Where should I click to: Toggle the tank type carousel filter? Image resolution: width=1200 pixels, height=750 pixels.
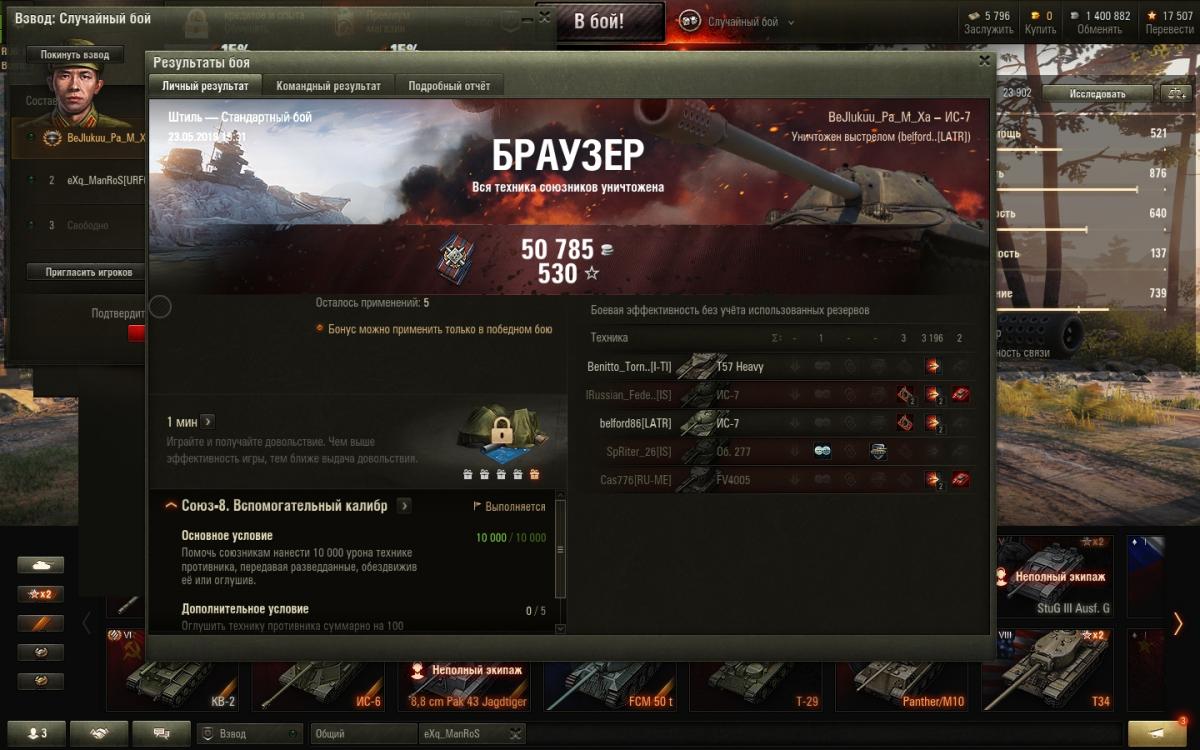(41, 565)
